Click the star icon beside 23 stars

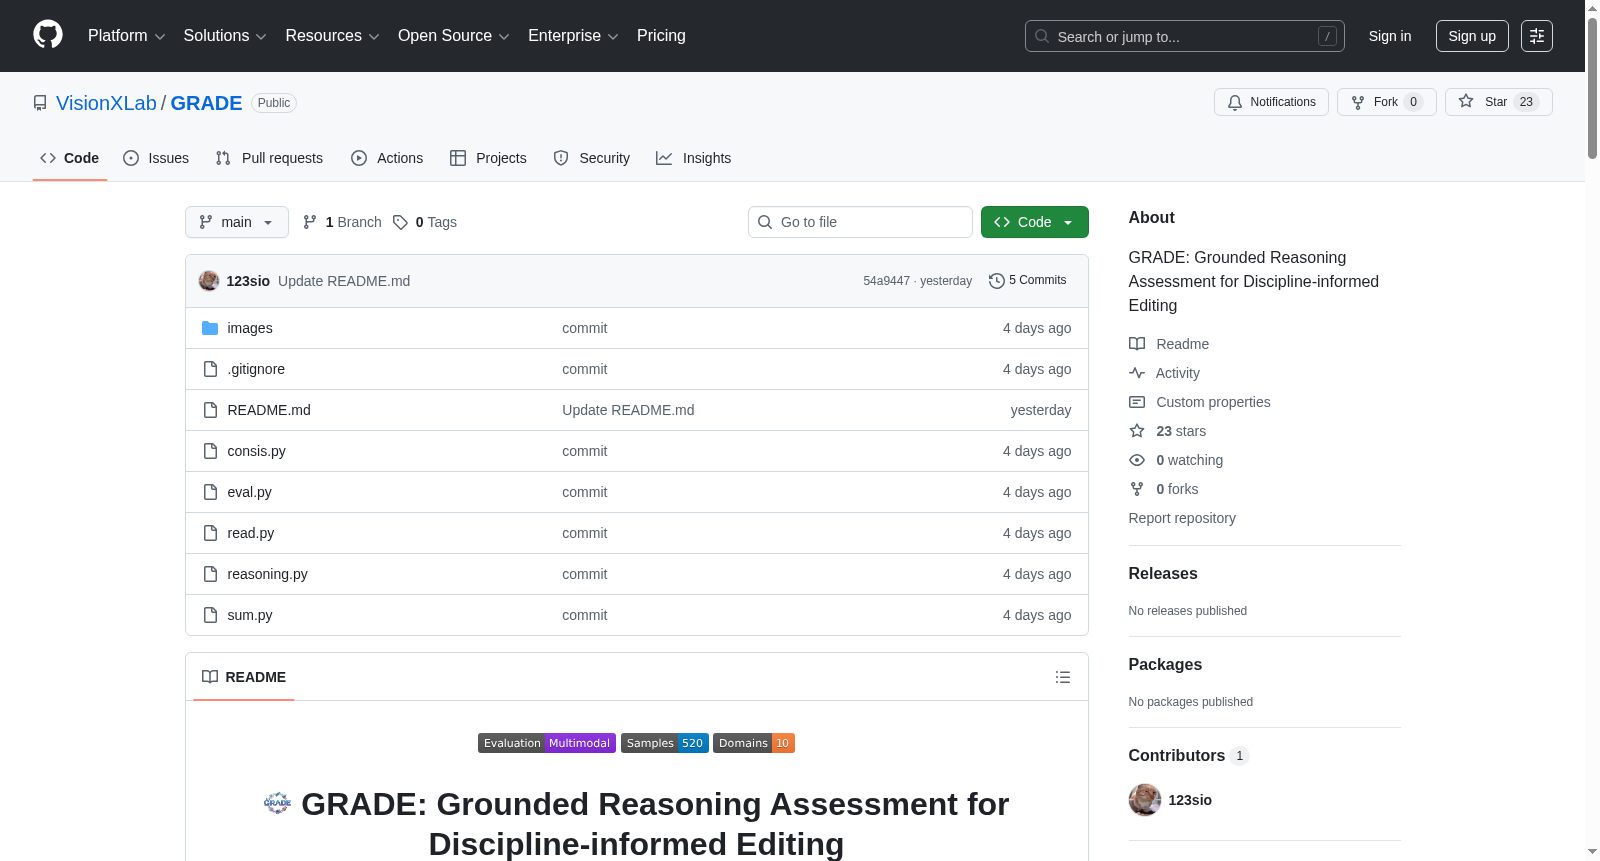pos(1137,431)
